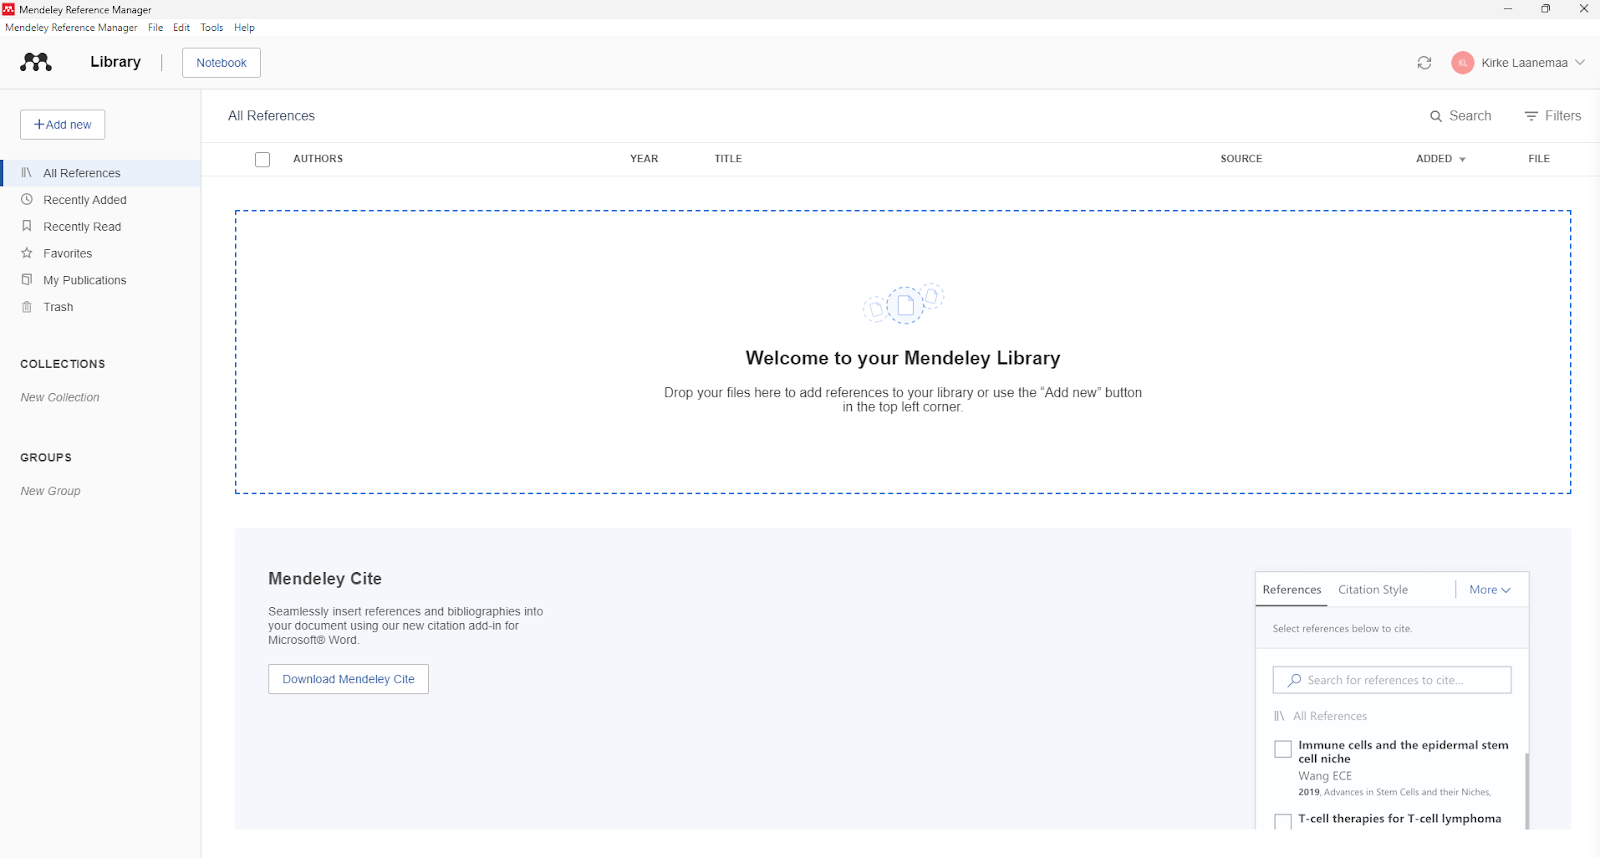Click the KL user avatar icon
The height and width of the screenshot is (858, 1600).
1463,63
